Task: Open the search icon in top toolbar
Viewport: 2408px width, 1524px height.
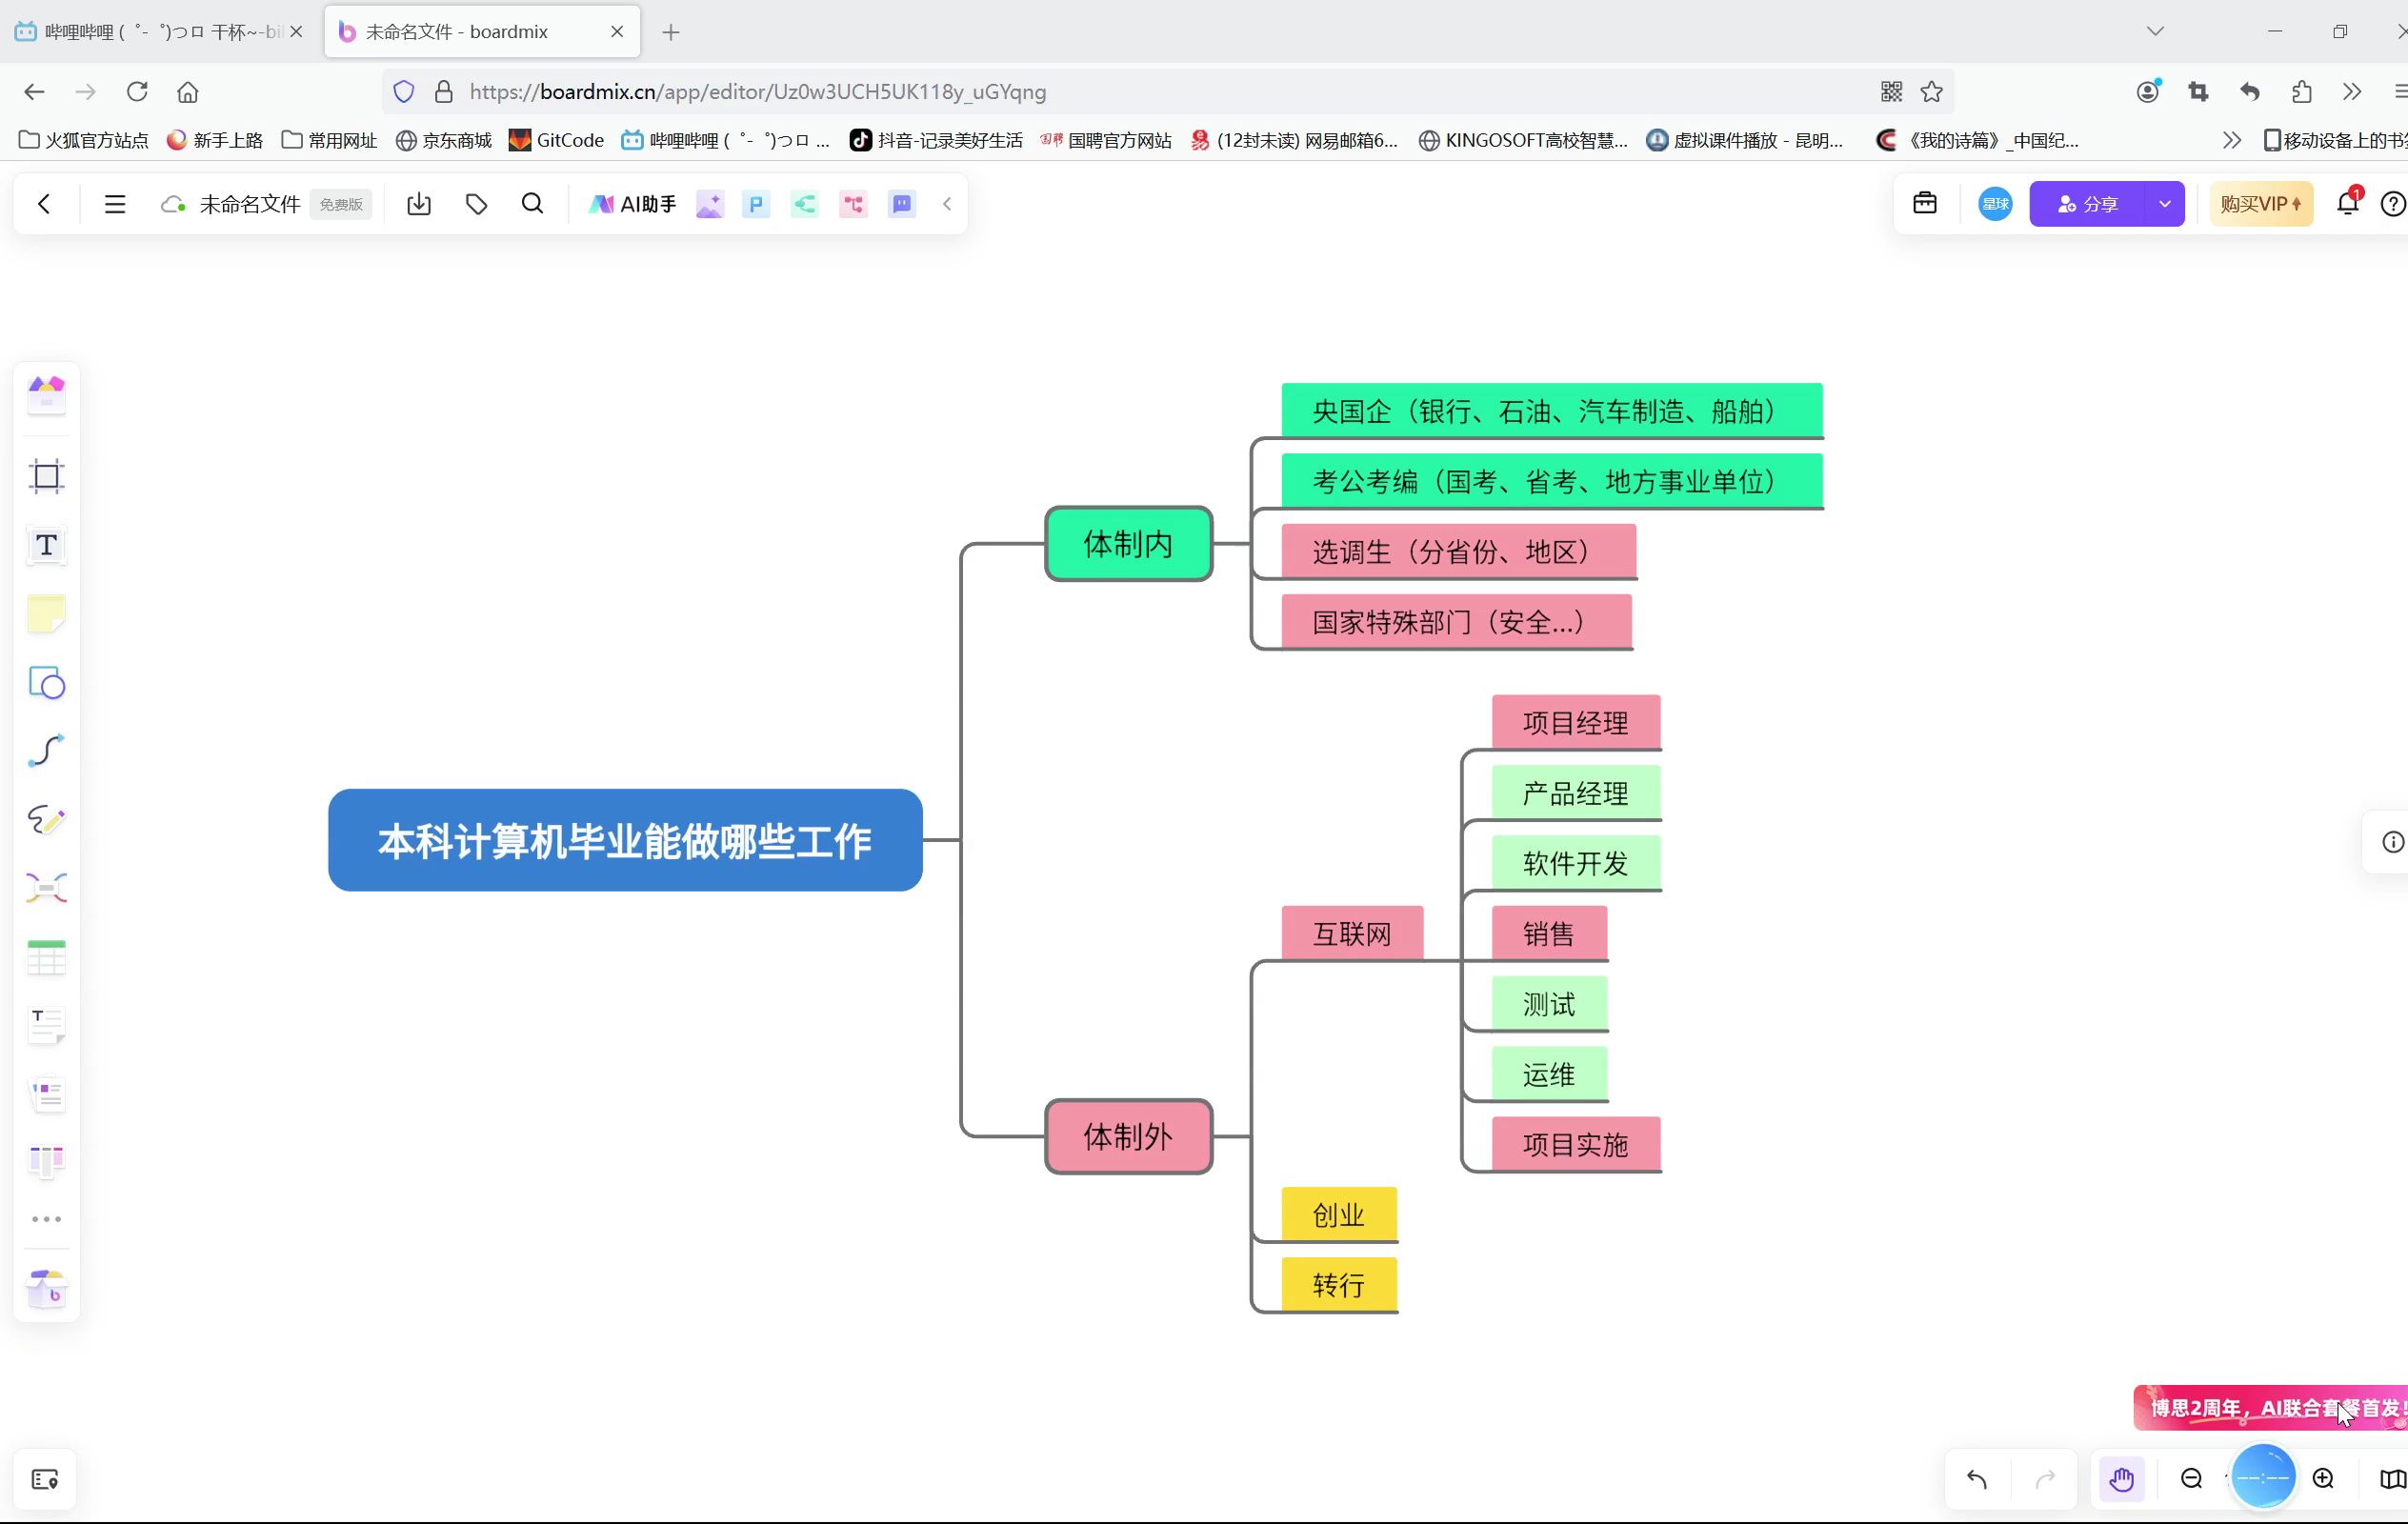Action: coord(533,204)
